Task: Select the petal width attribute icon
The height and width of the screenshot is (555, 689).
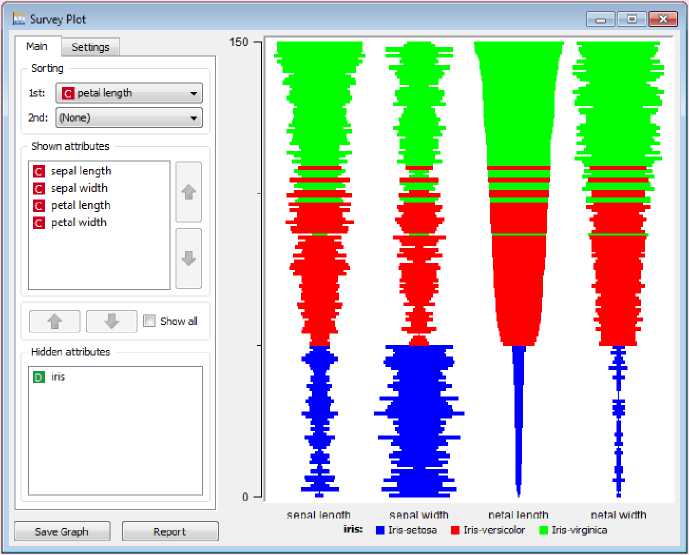Action: click(39, 222)
